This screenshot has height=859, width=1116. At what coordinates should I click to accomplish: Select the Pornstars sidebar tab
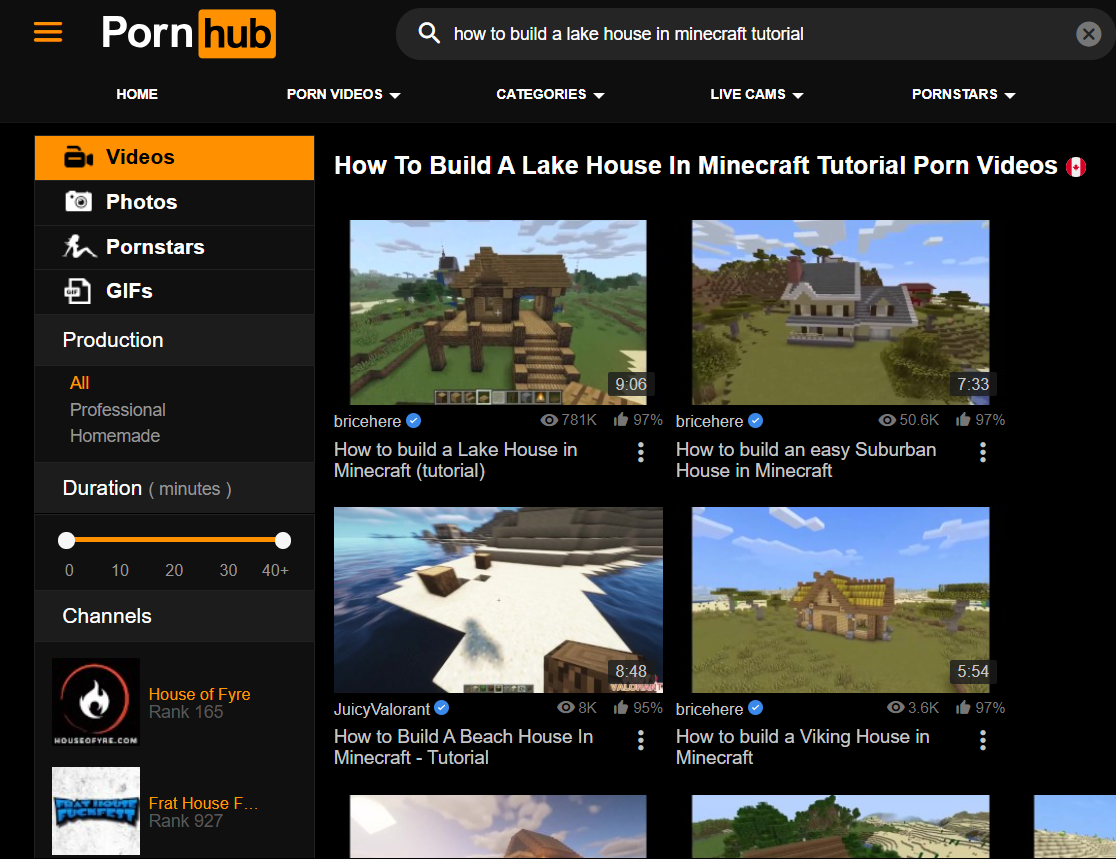[x=174, y=247]
